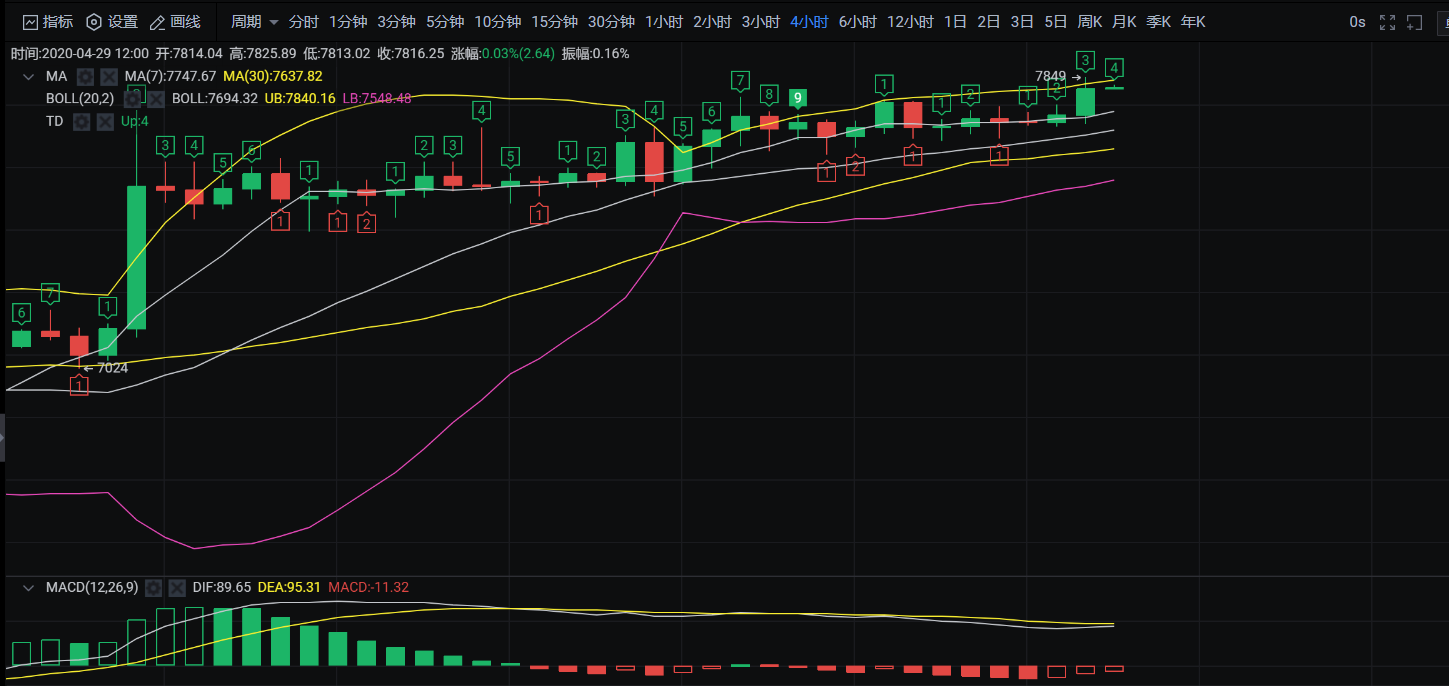The image size is (1449, 686).
Task: Select the 5分钟 interval
Action: (445, 22)
